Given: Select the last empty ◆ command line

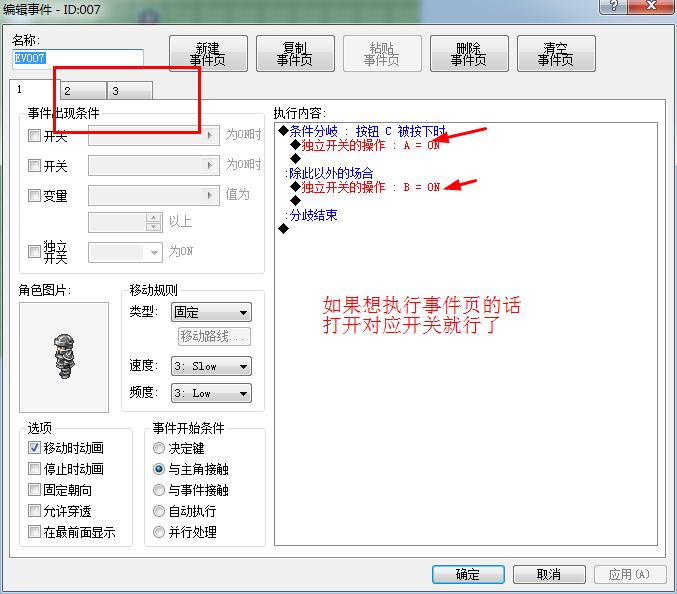Looking at the screenshot, I should [284, 229].
